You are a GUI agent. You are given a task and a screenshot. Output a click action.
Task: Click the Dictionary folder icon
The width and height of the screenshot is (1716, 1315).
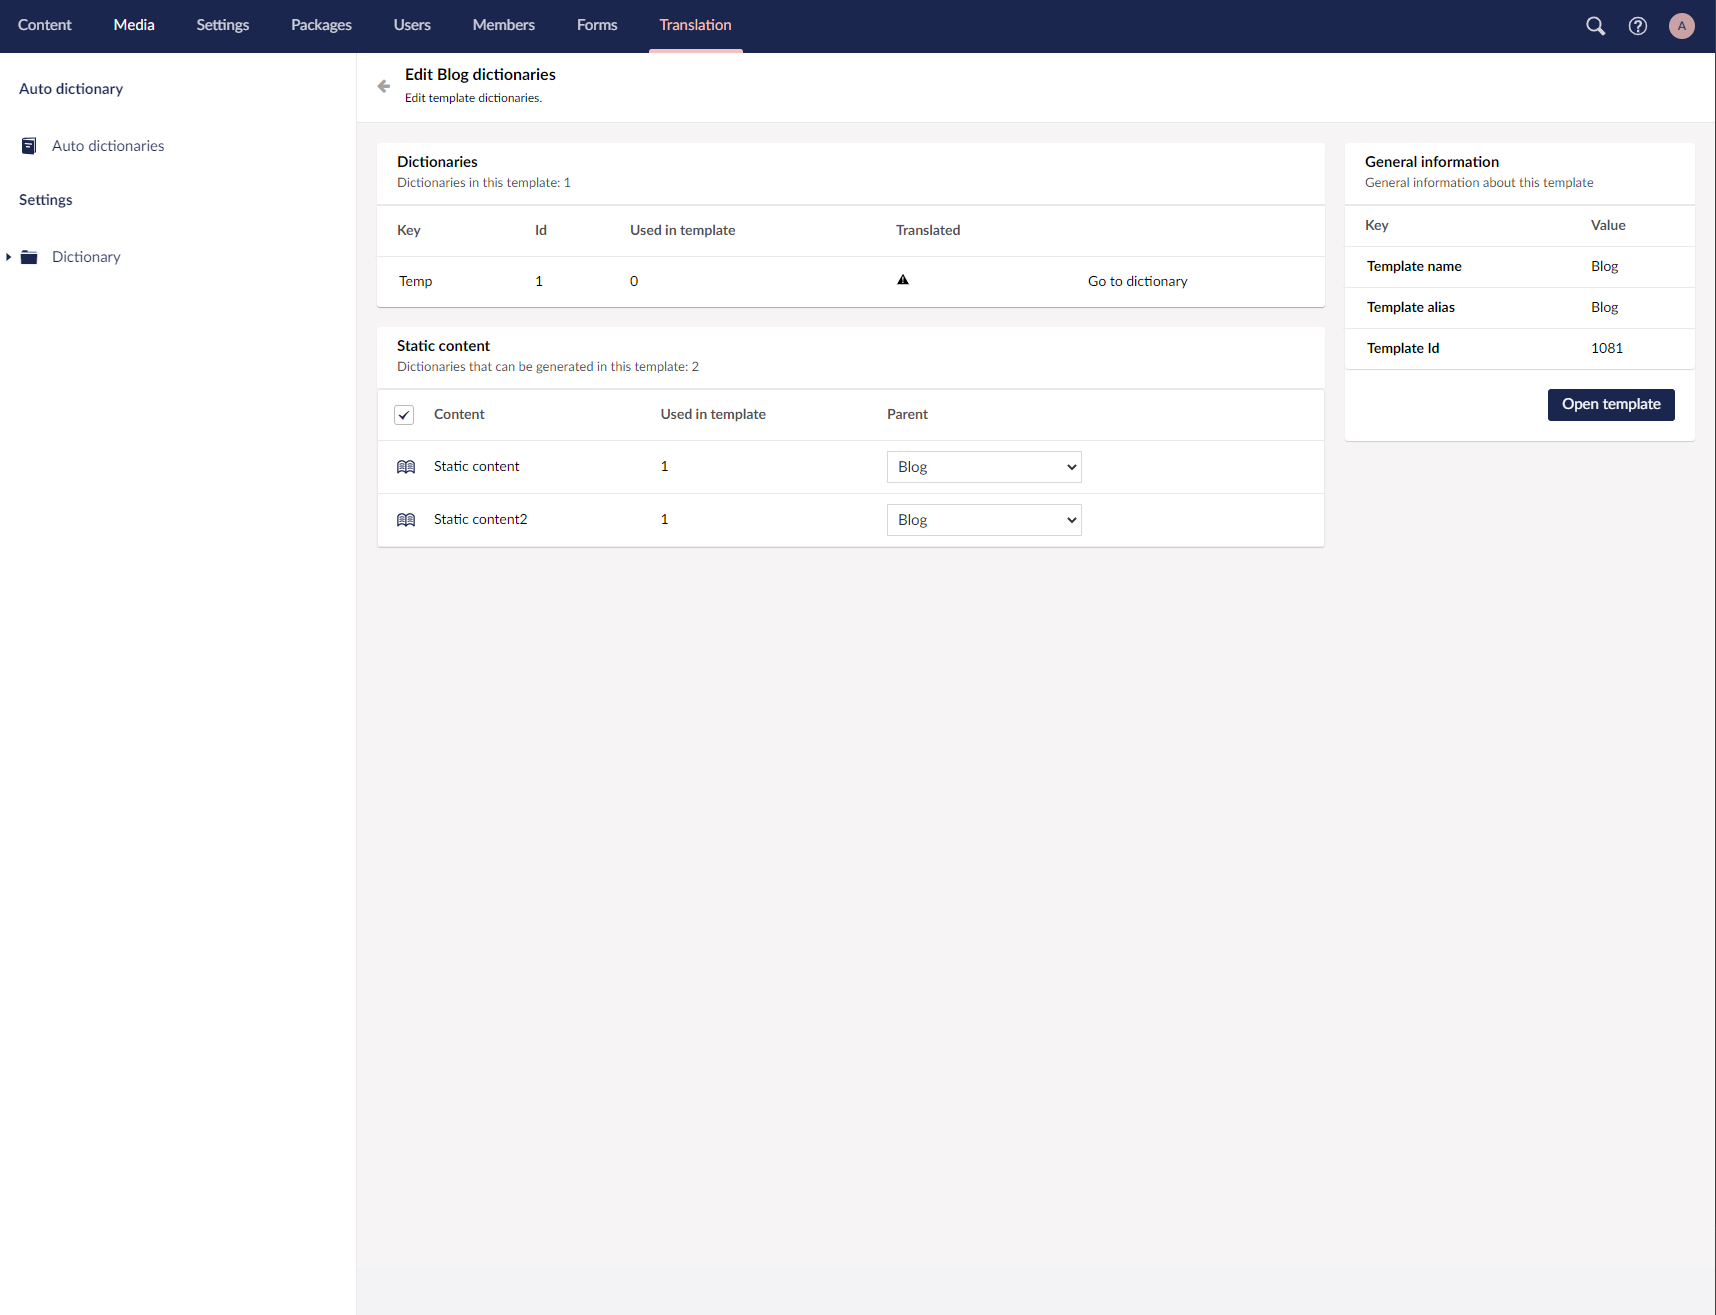pos(29,257)
